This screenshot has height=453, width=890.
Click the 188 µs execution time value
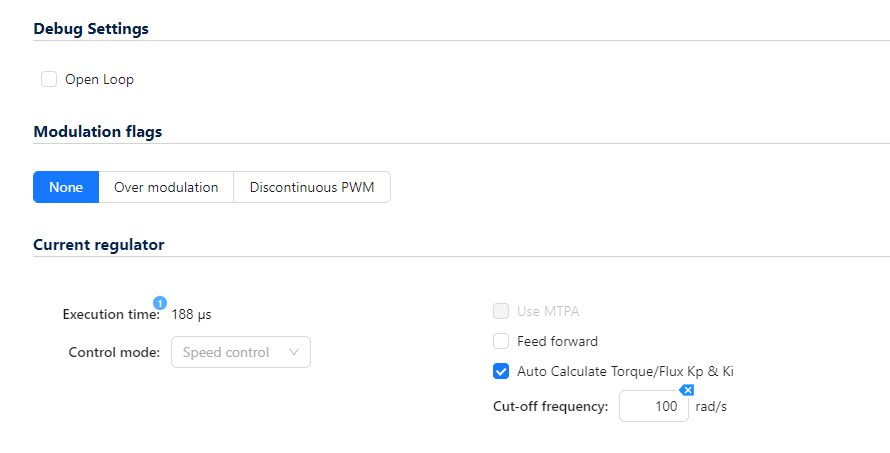tap(191, 314)
